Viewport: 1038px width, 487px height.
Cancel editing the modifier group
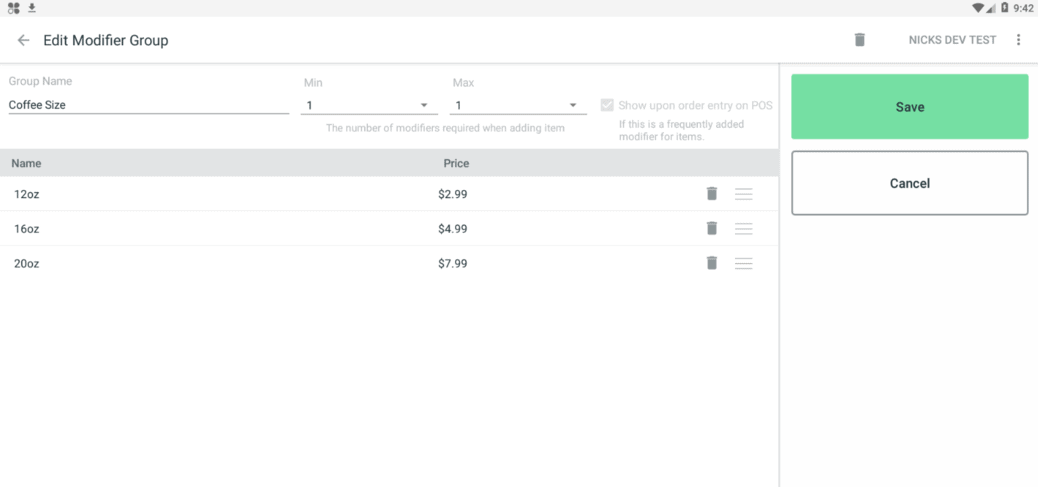point(909,183)
